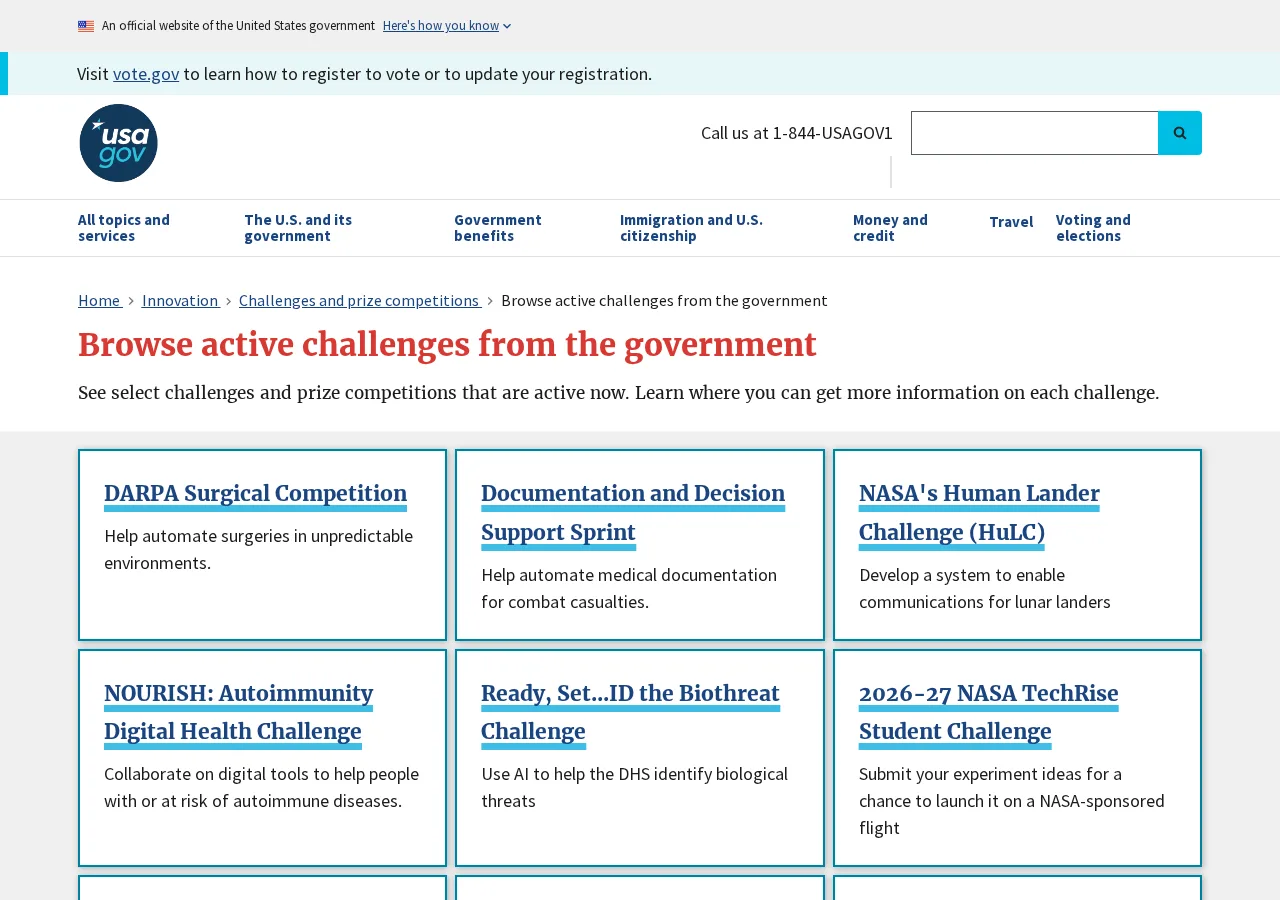Focus the site search input field
The width and height of the screenshot is (1280, 900).
click(1035, 133)
